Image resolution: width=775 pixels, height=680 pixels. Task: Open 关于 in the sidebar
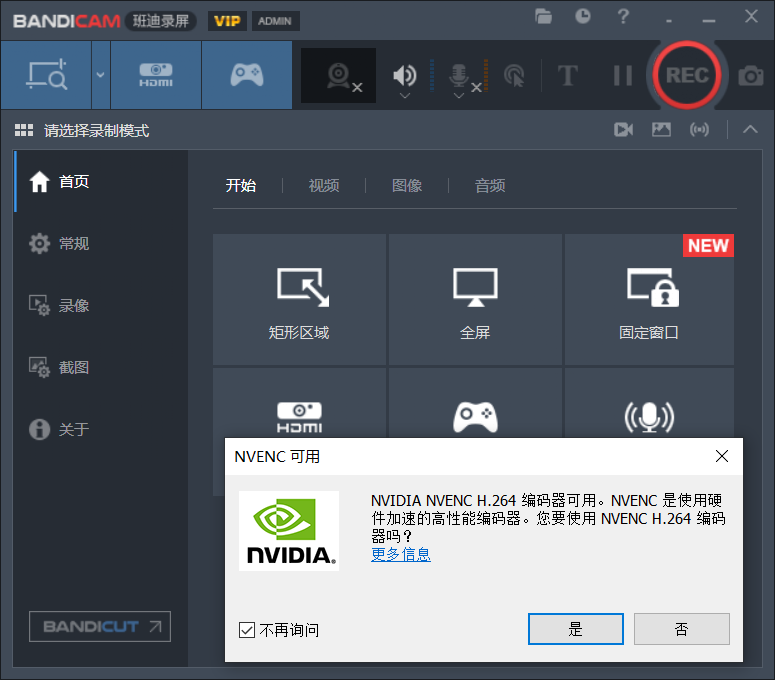(101, 429)
